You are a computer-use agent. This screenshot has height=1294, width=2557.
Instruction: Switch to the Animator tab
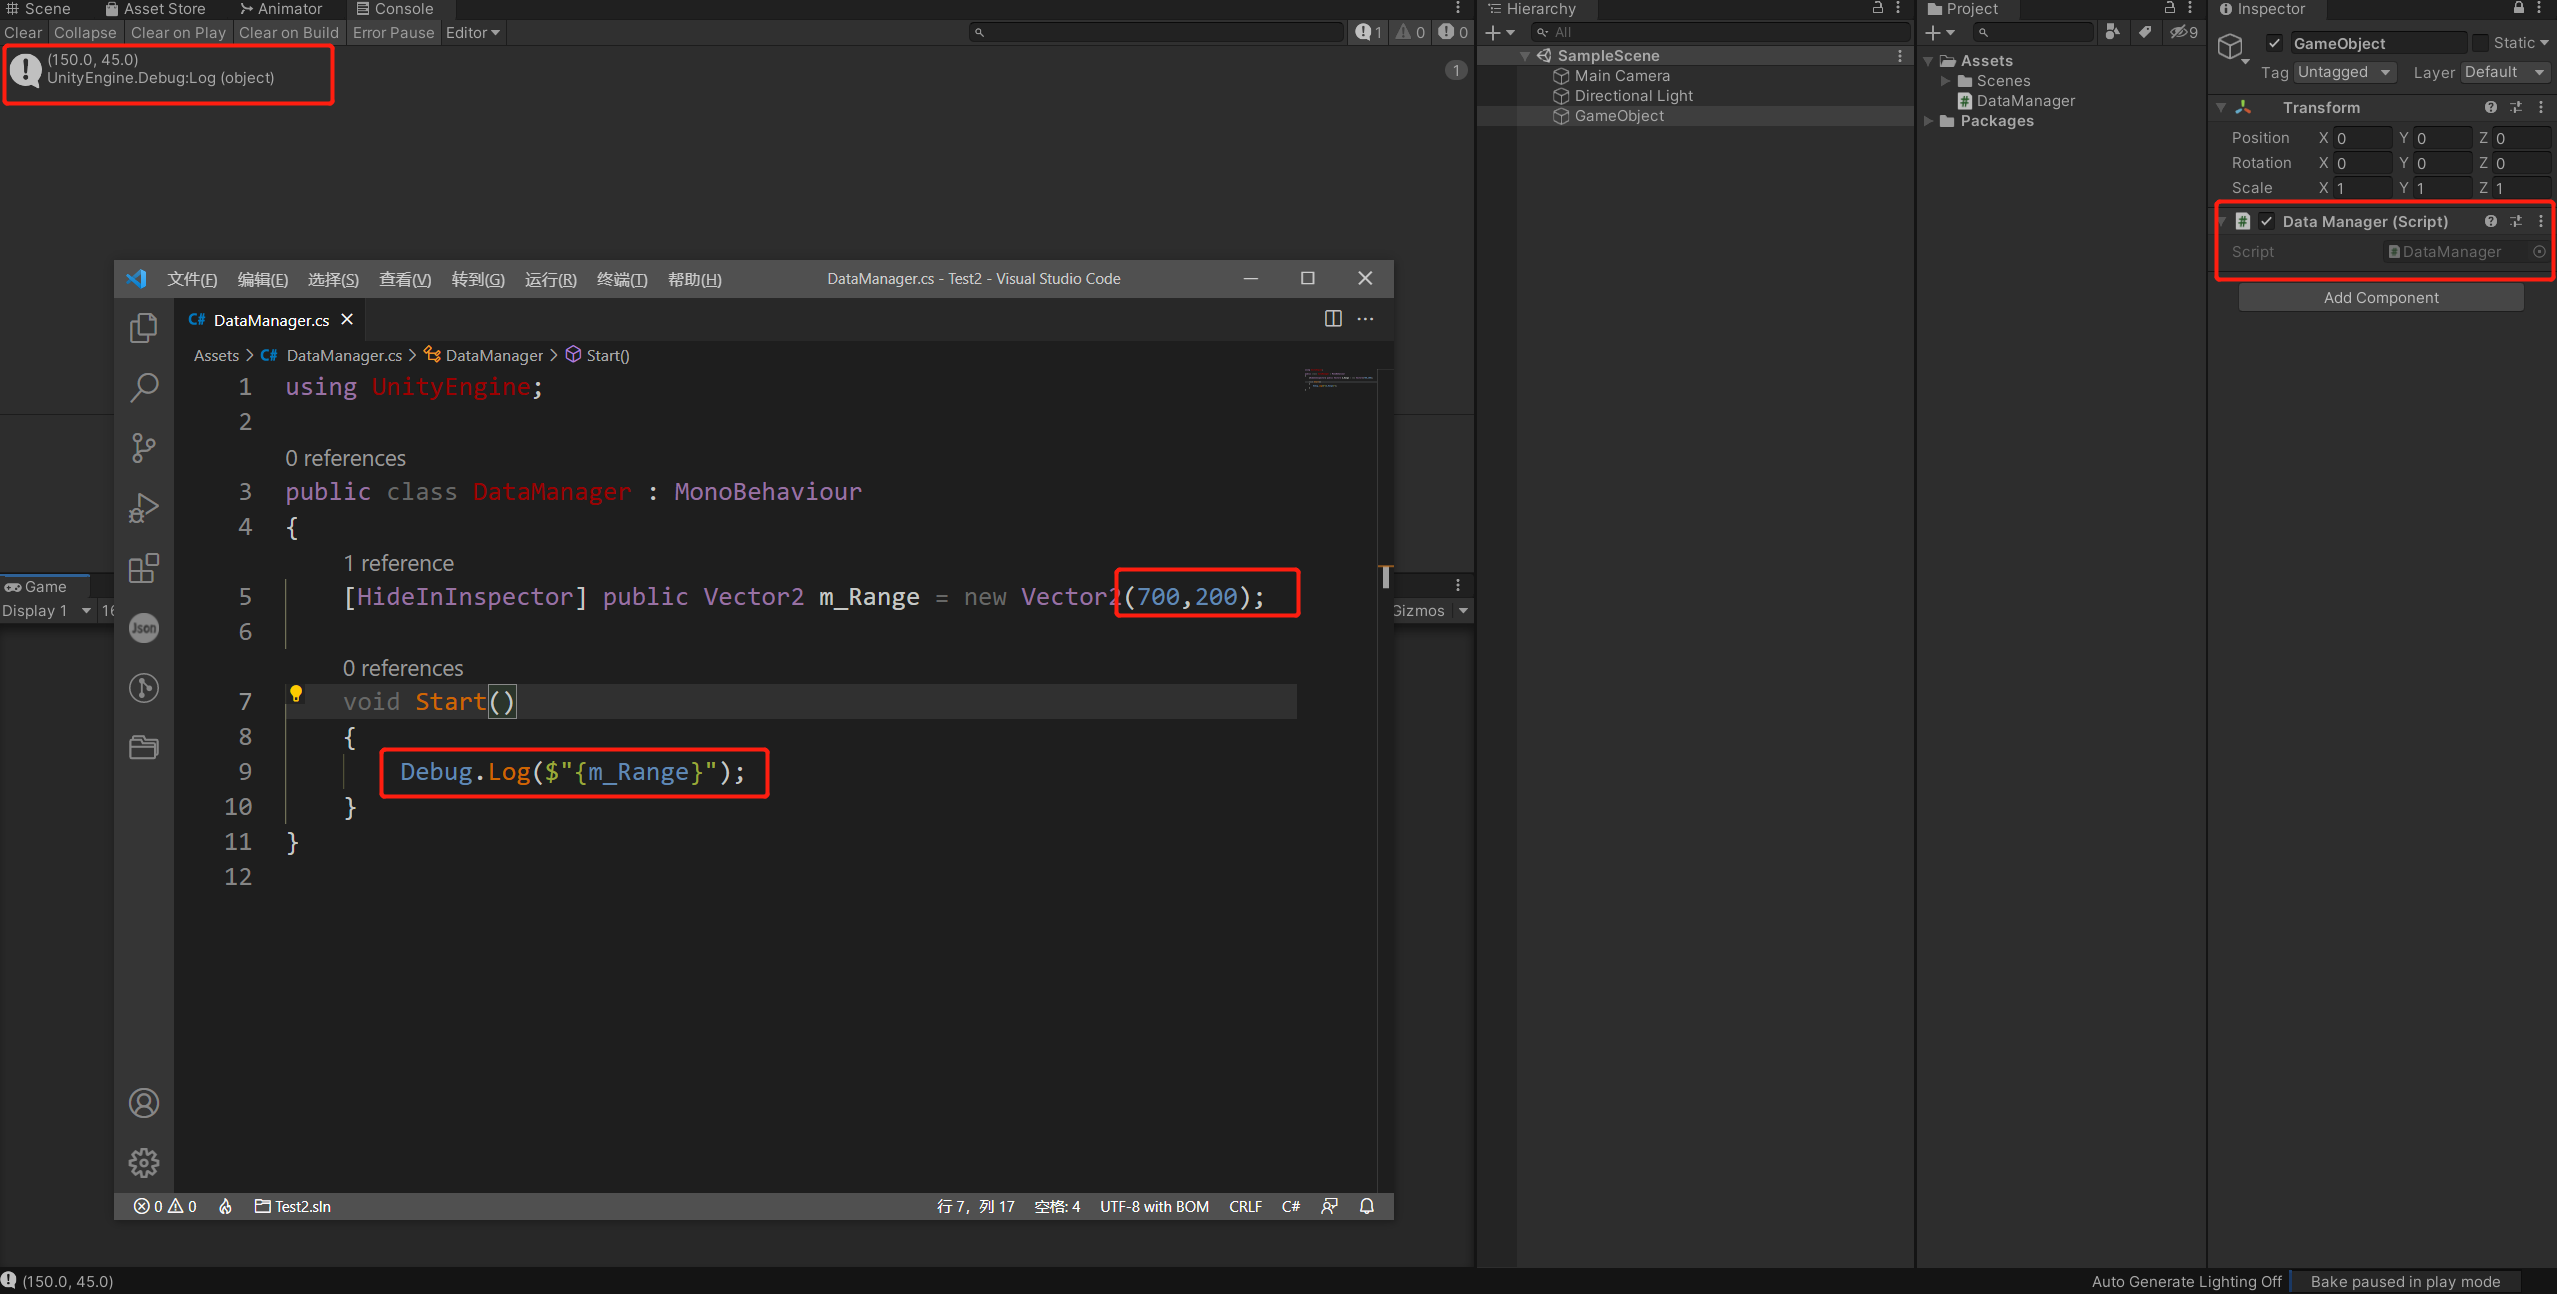[281, 9]
